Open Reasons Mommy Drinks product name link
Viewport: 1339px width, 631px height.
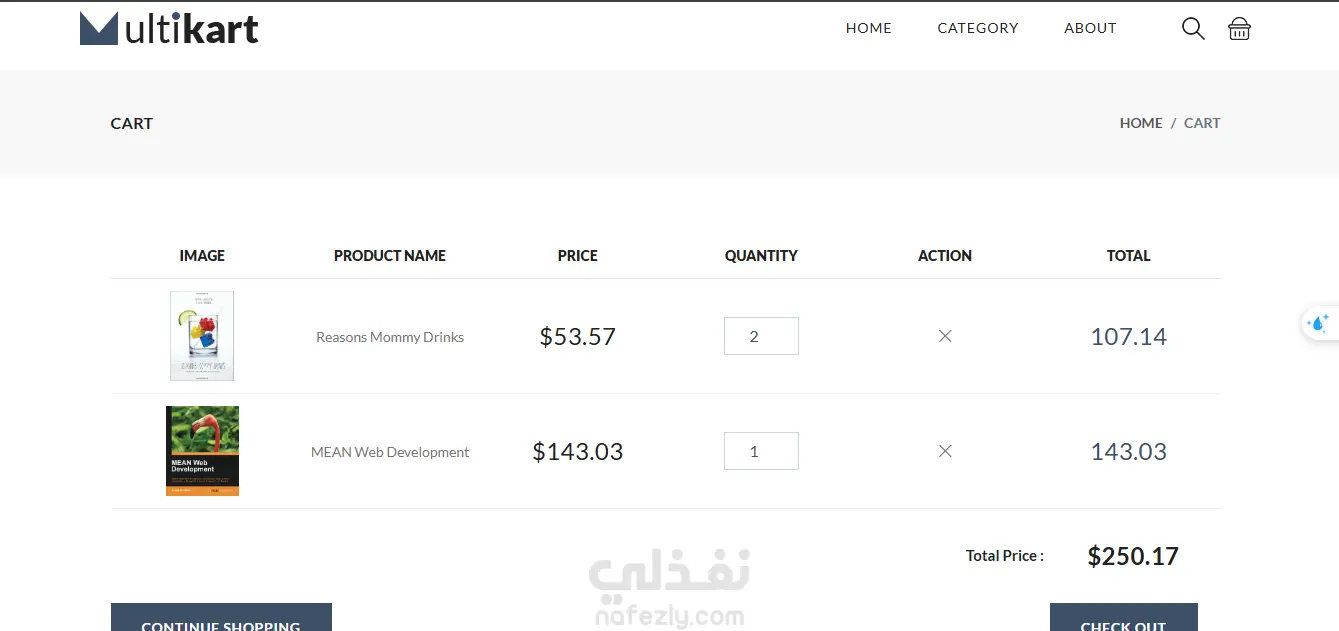click(x=390, y=337)
